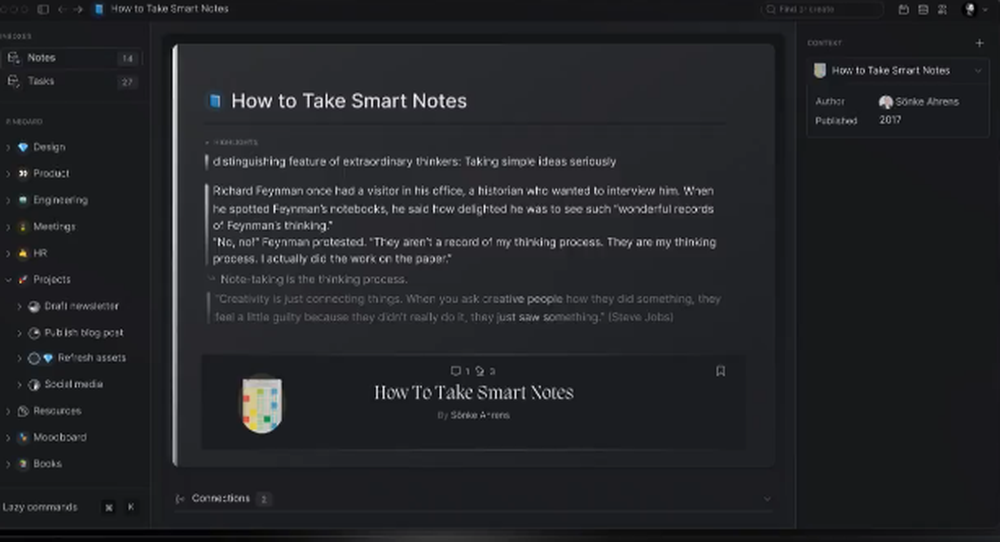Click the HR icon in sidebar
The image size is (1000, 542).
click(x=23, y=253)
